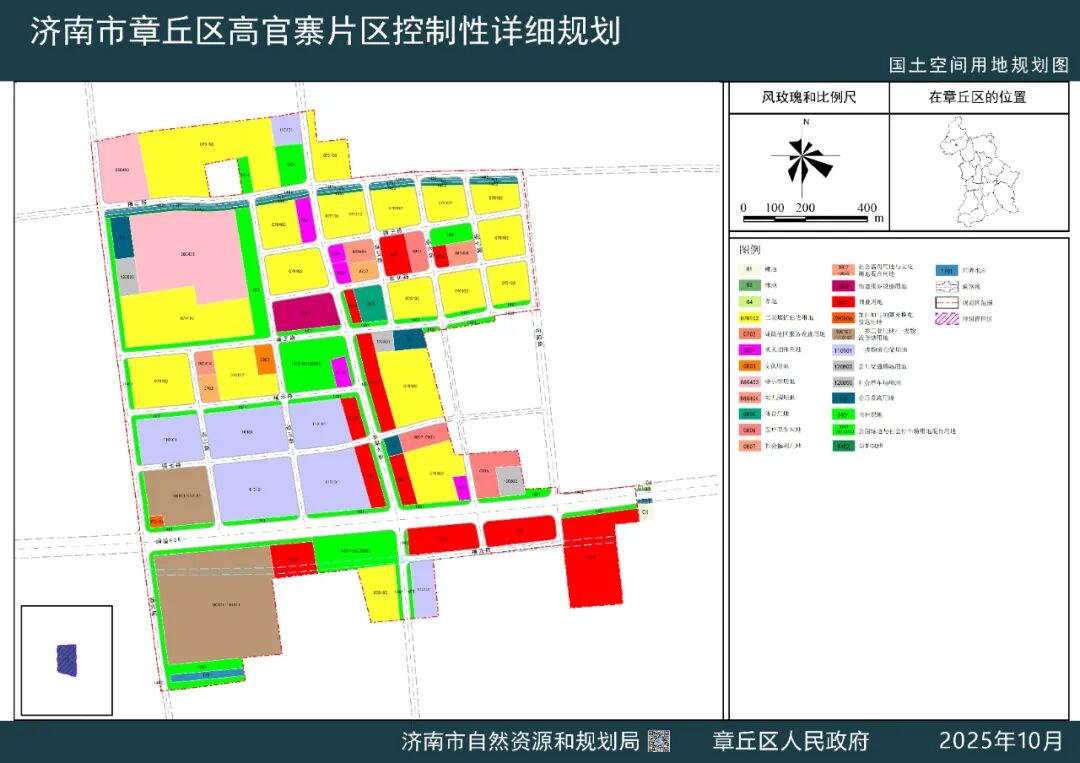The image size is (1080, 763).
Task: Click the blue hatched inset map thumbnail
Action: point(67,660)
